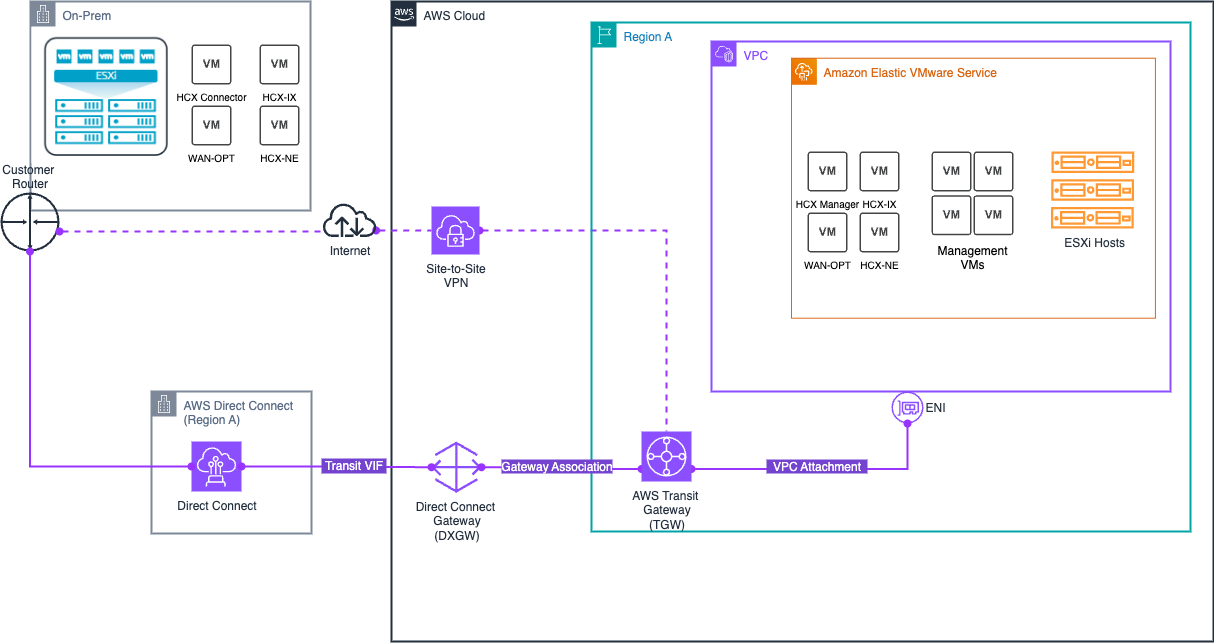Screen dimensions: 1214x643
Task: Click the Customer Router symbol
Action: pos(31,222)
